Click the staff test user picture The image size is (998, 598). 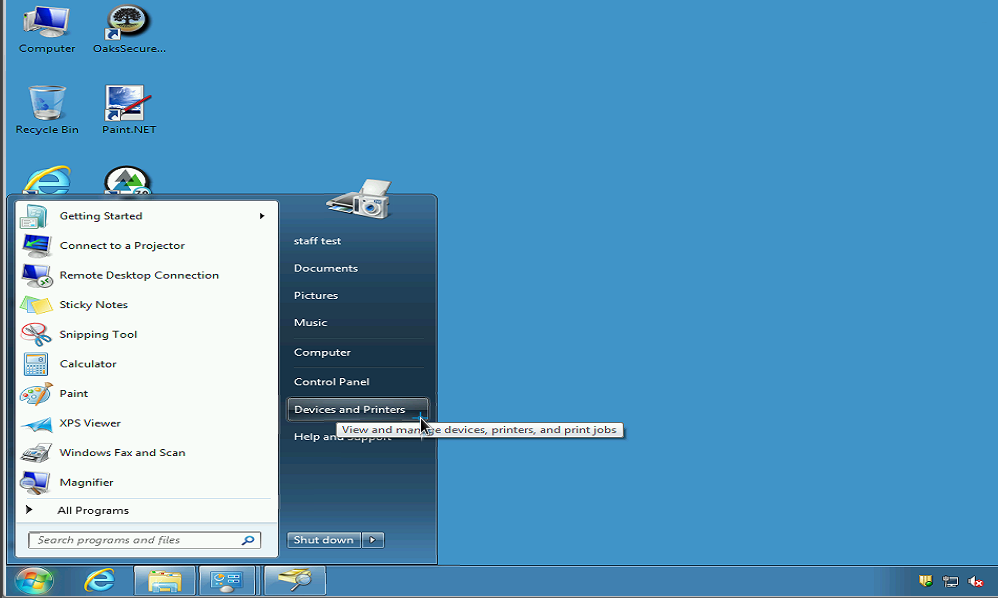pos(359,198)
